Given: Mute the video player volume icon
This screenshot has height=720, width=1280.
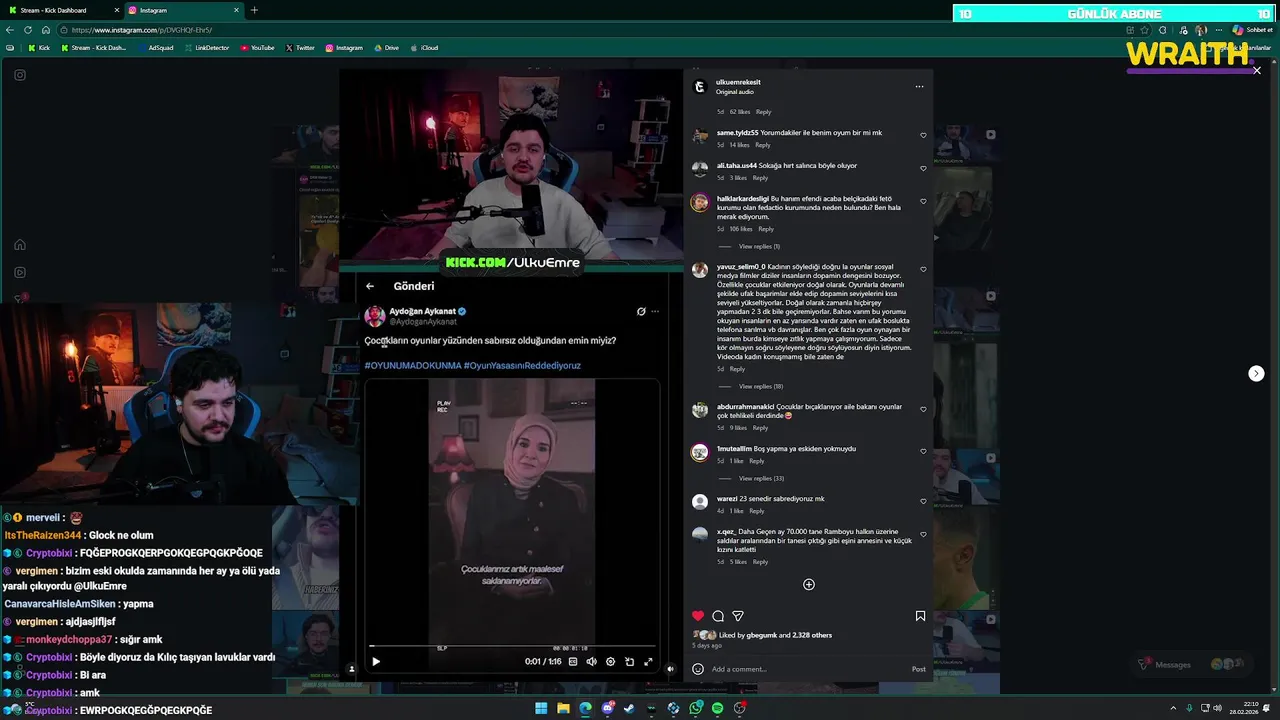Looking at the screenshot, I should click(591, 661).
